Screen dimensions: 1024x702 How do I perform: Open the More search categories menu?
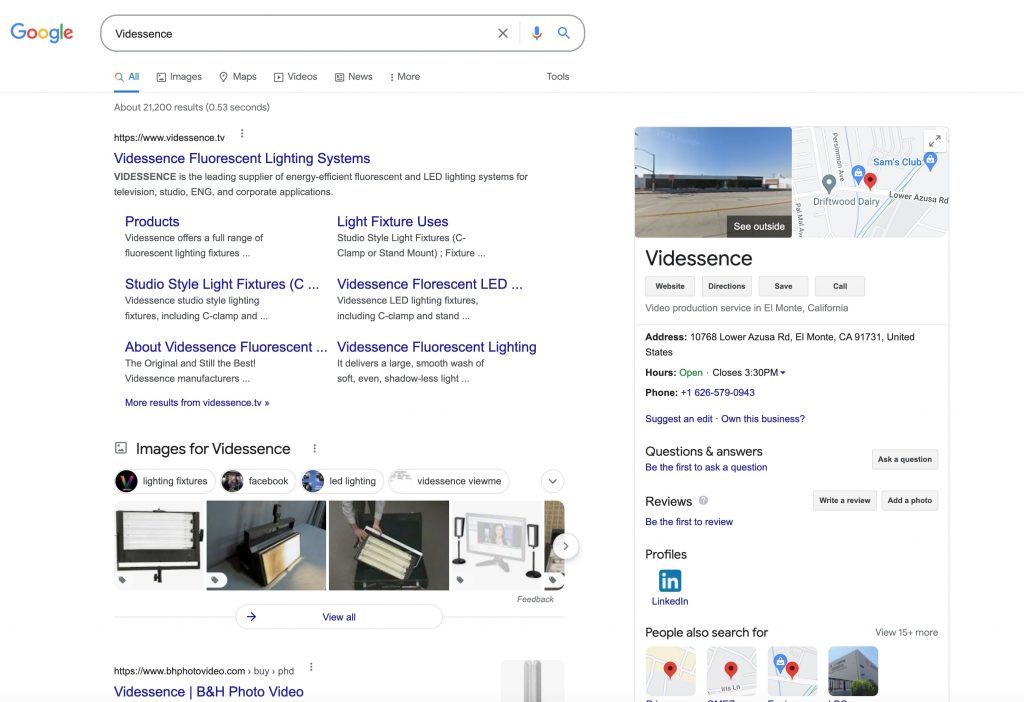[x=405, y=76]
